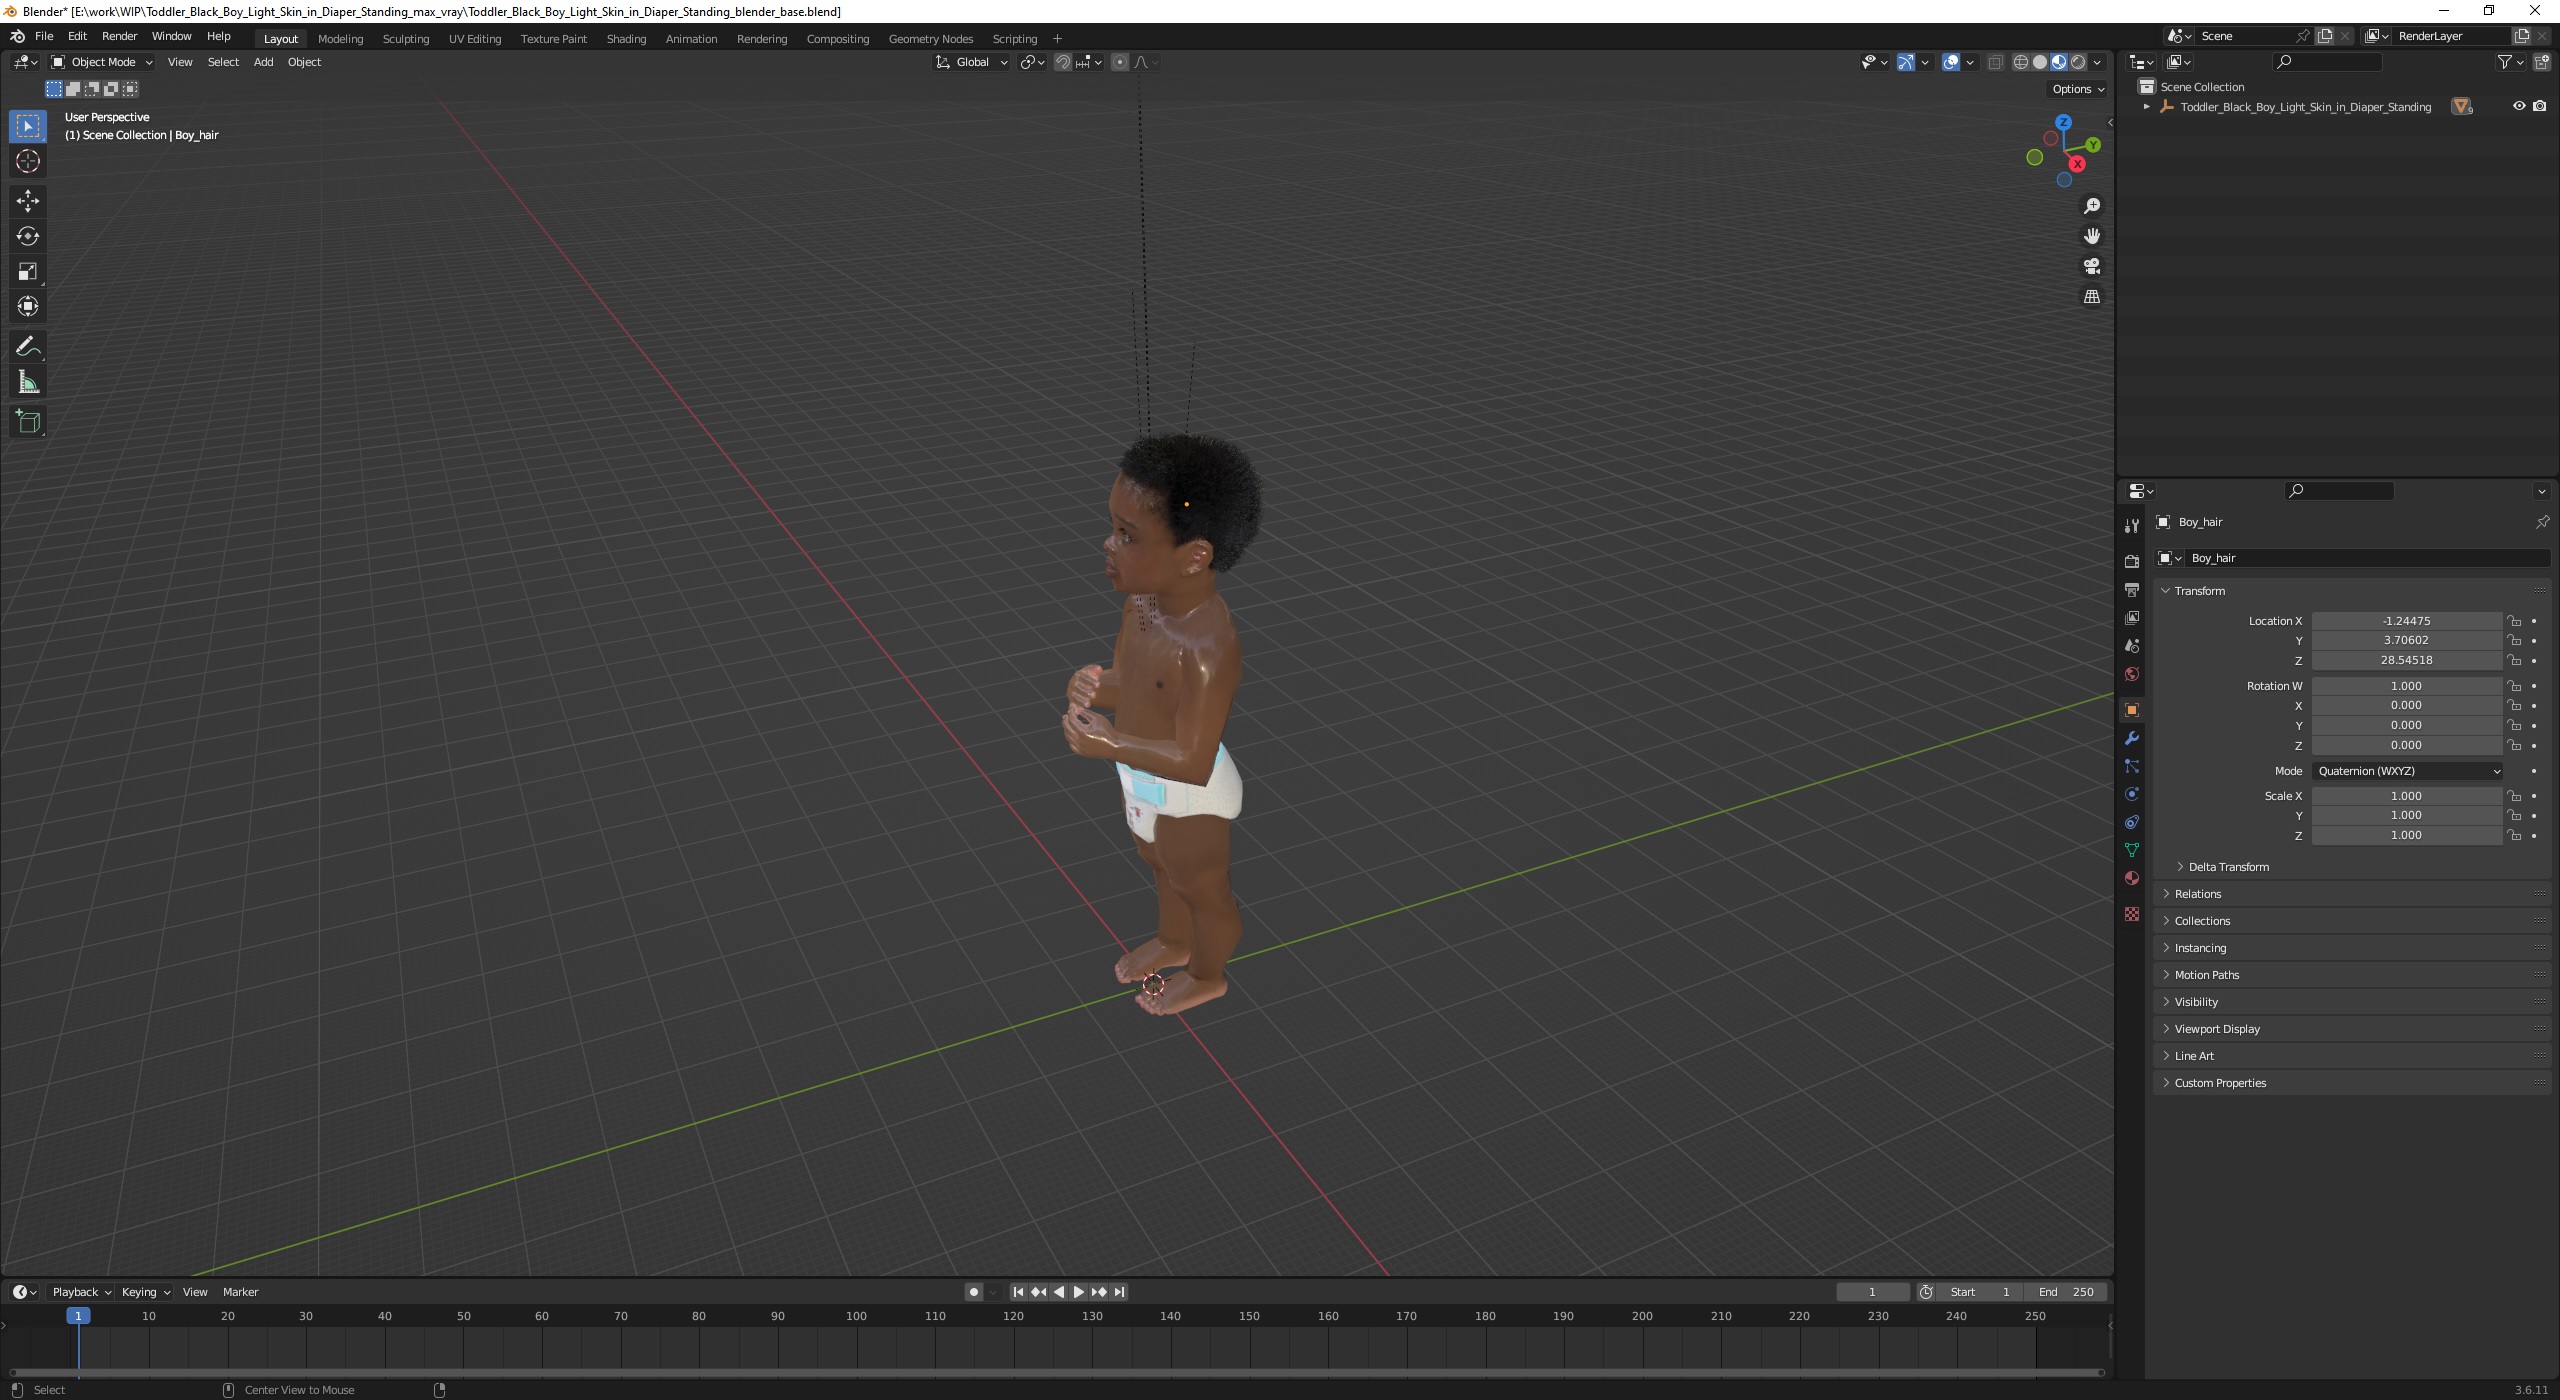2560x1400 pixels.
Task: Toggle auto keying record button
Action: (973, 1292)
